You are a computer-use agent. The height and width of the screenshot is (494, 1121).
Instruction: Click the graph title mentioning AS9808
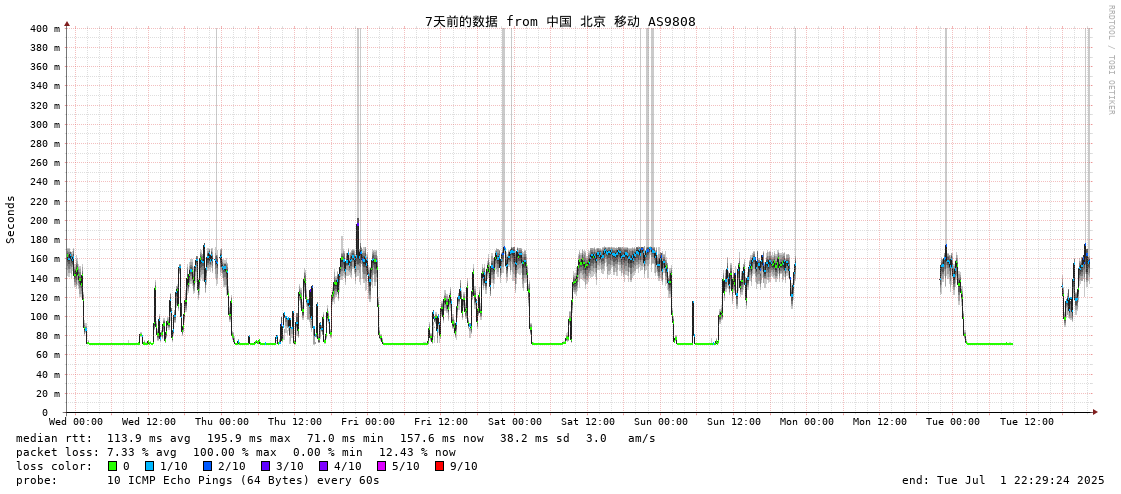click(560, 21)
